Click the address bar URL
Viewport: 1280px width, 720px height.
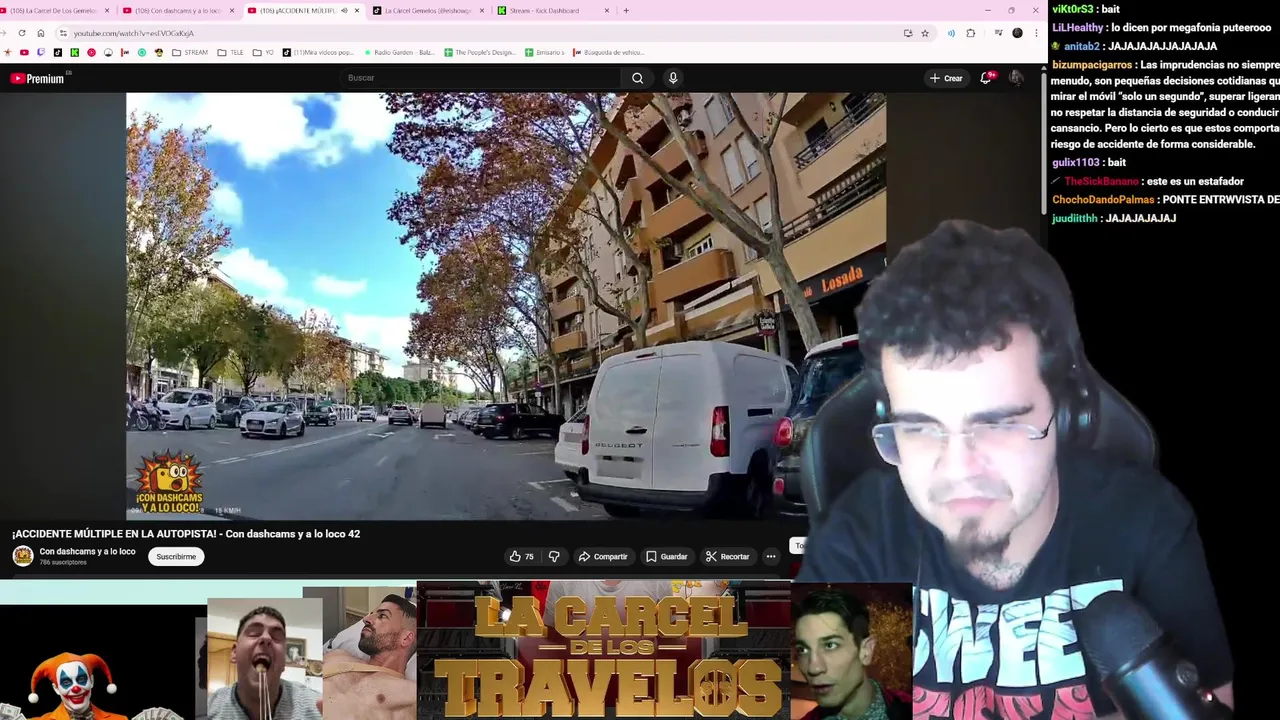pyautogui.click(x=134, y=33)
